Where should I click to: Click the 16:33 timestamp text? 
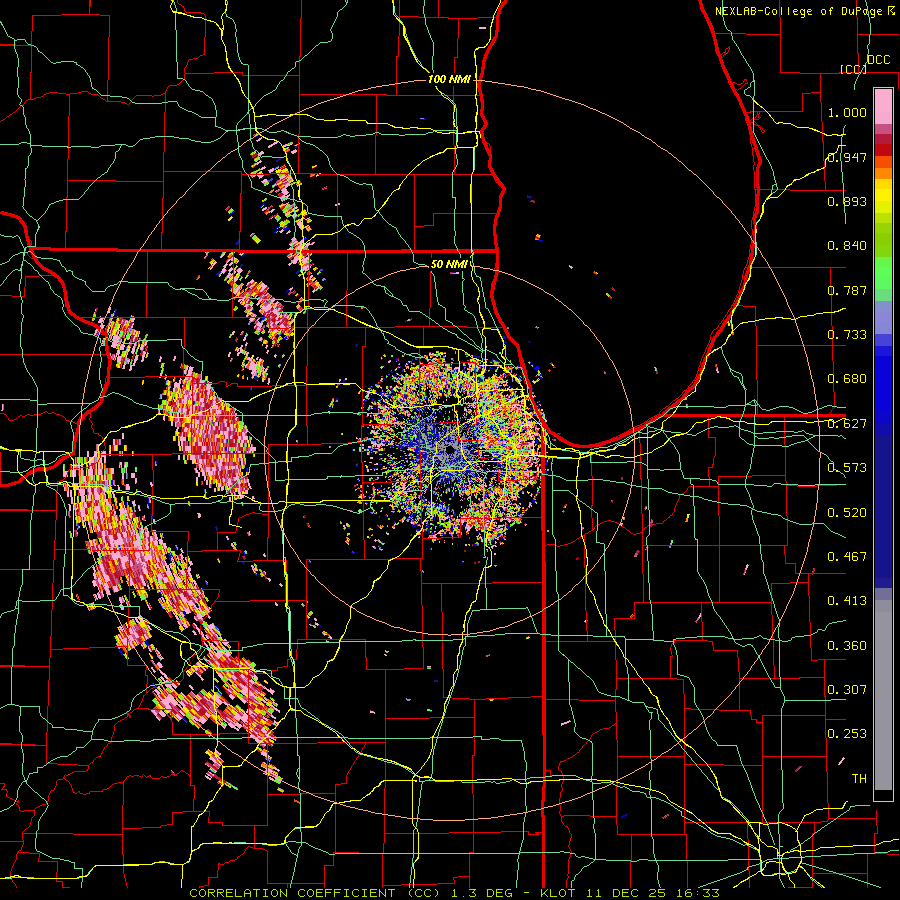pyautogui.click(x=696, y=893)
